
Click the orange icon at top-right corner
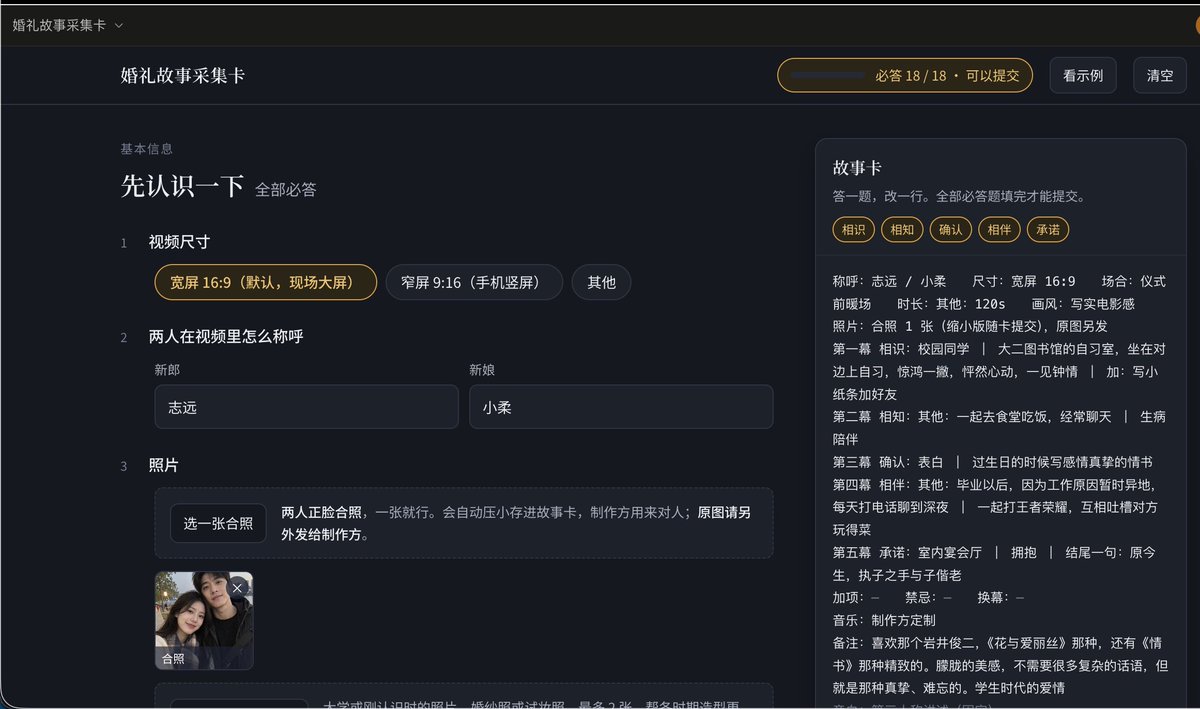pyautogui.click(x=1196, y=25)
